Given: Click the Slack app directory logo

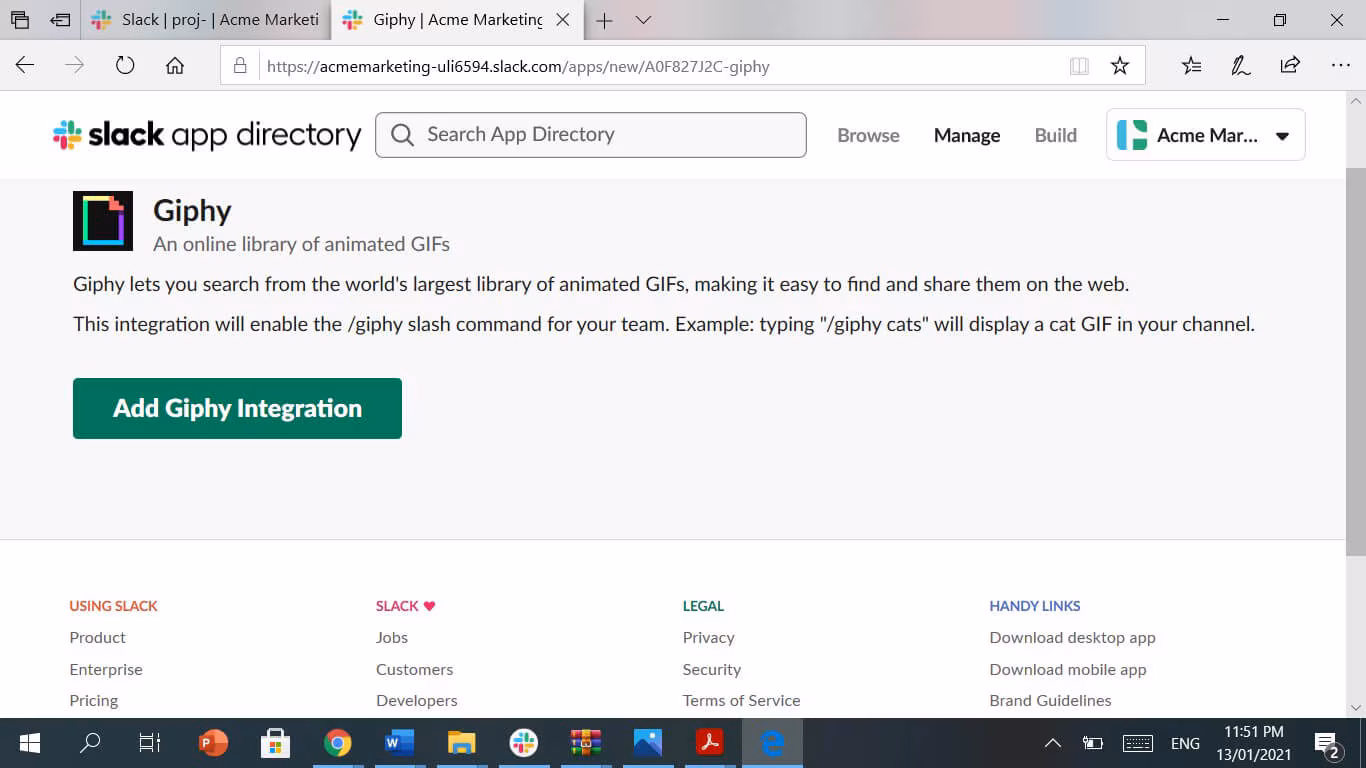Looking at the screenshot, I should pyautogui.click(x=207, y=135).
